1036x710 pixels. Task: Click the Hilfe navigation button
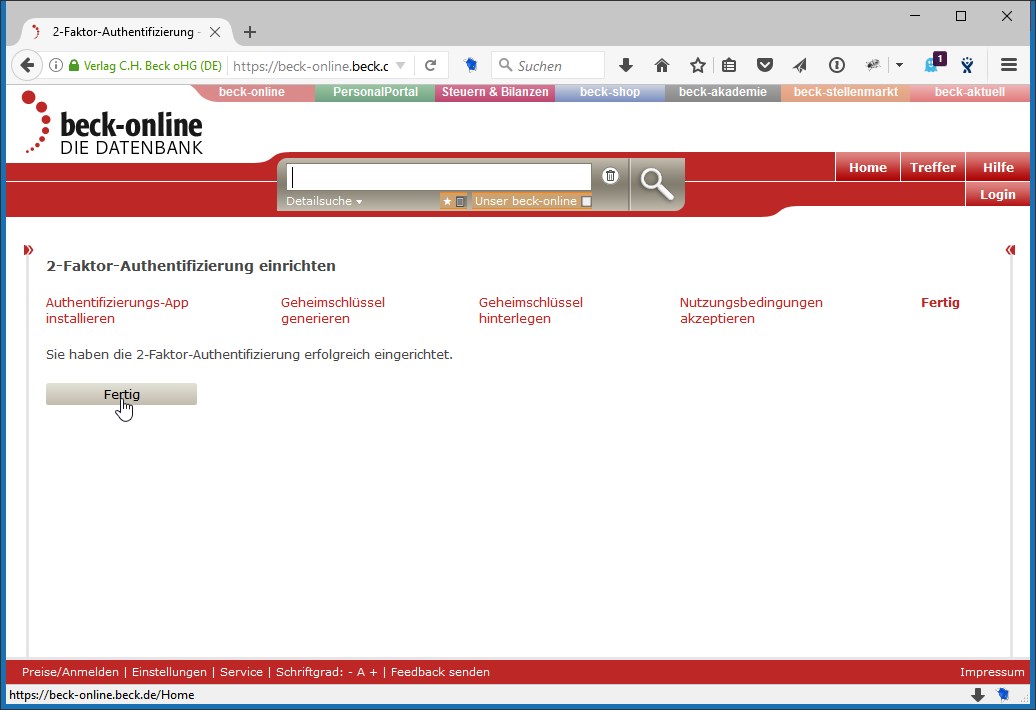click(998, 168)
